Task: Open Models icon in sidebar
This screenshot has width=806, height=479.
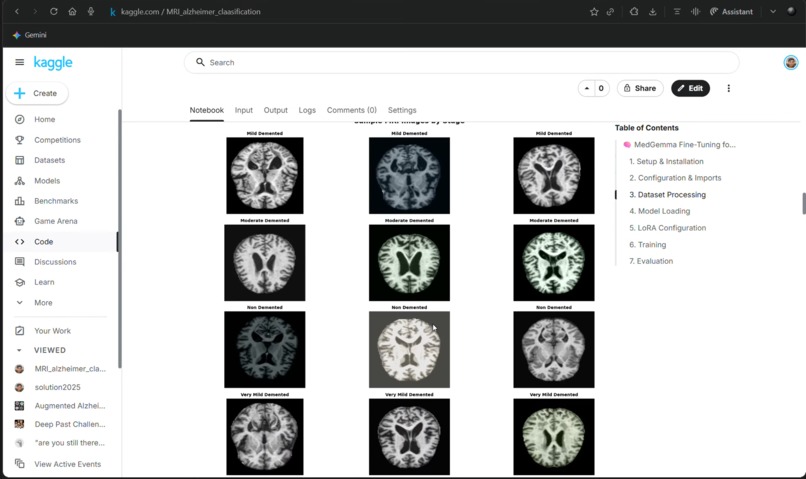Action: pyautogui.click(x=20, y=181)
